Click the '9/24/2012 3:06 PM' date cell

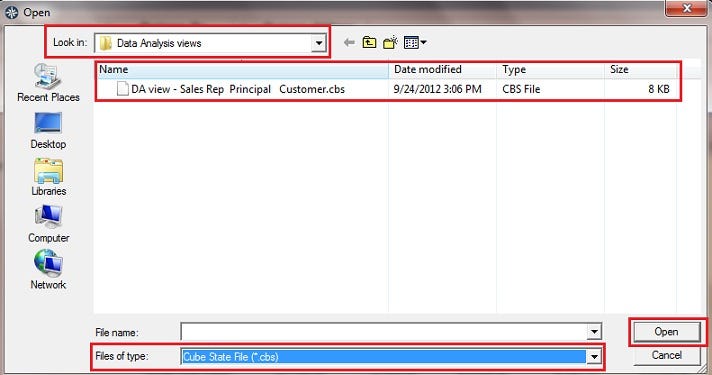437,89
